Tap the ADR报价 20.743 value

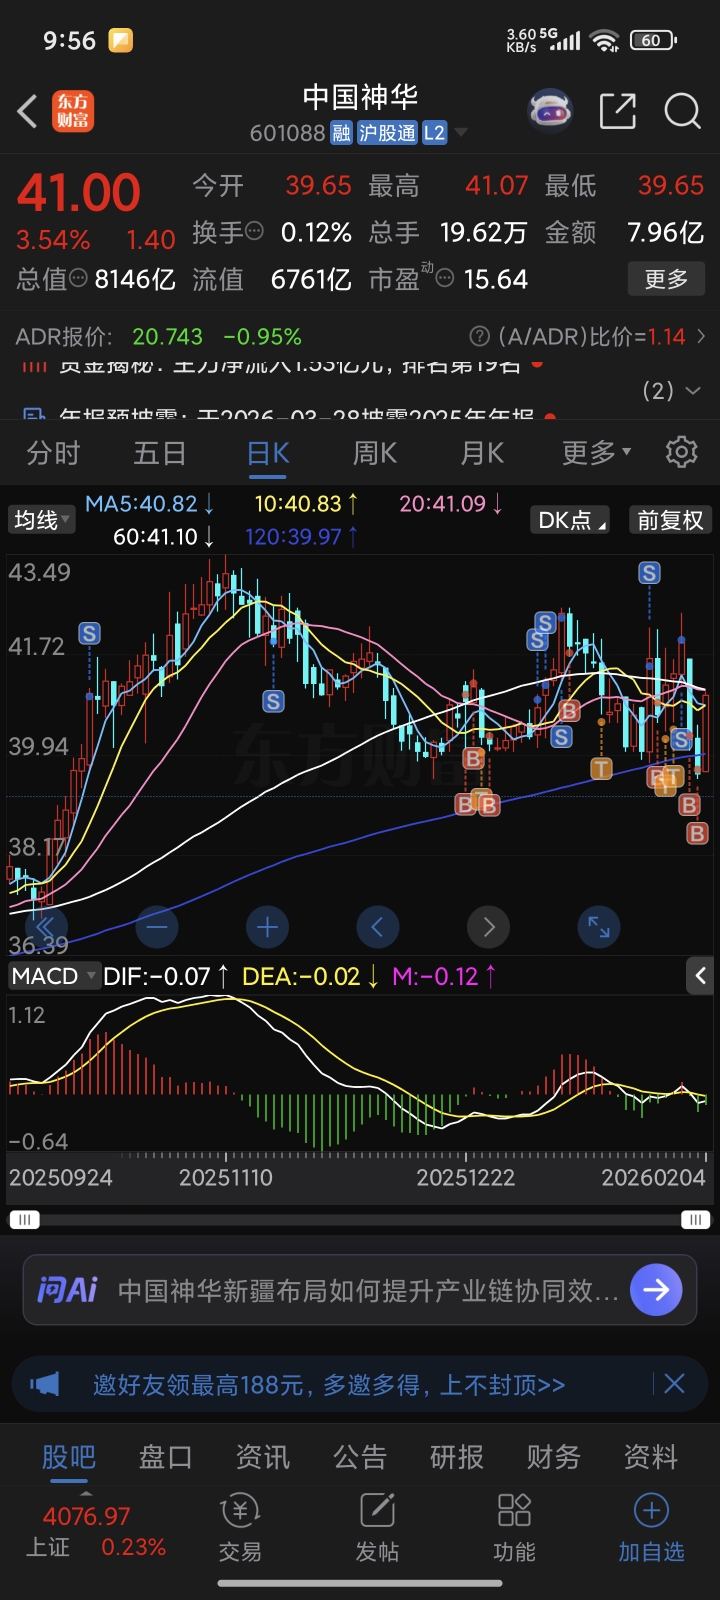pos(167,337)
